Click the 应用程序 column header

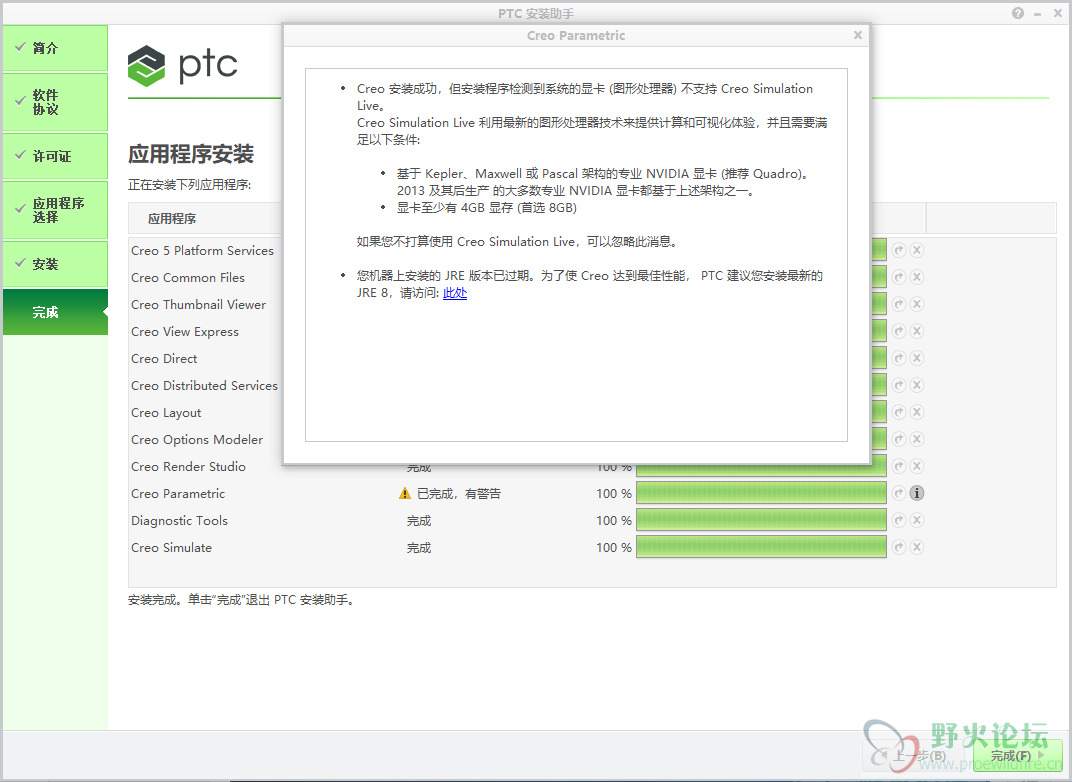pyautogui.click(x=172, y=219)
